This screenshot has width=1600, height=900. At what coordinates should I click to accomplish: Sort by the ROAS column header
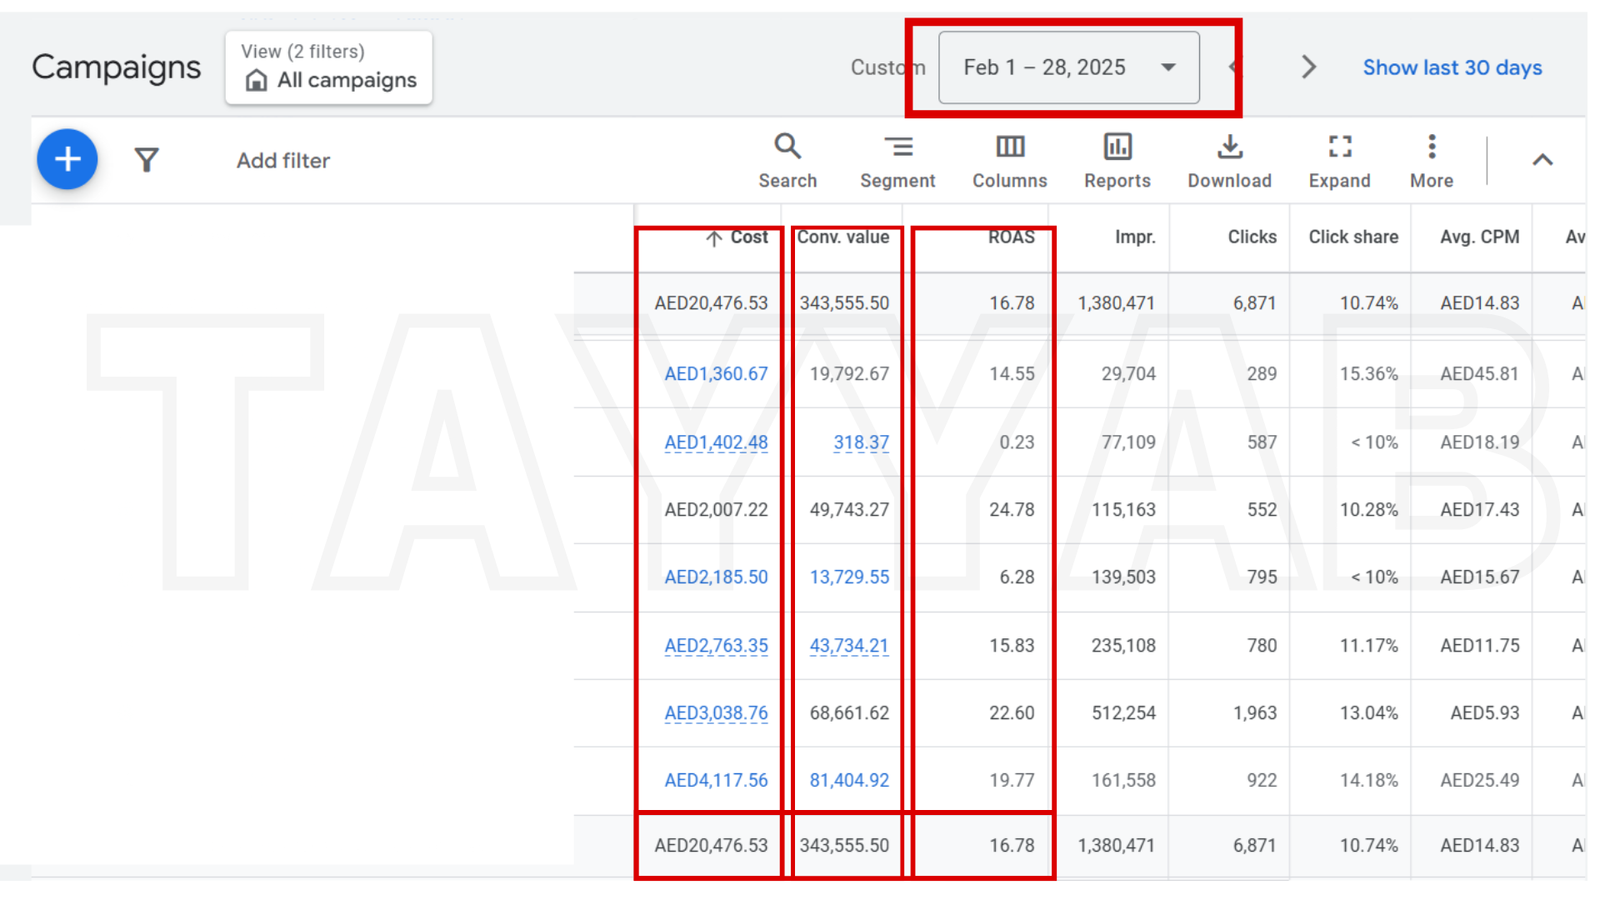point(1010,237)
